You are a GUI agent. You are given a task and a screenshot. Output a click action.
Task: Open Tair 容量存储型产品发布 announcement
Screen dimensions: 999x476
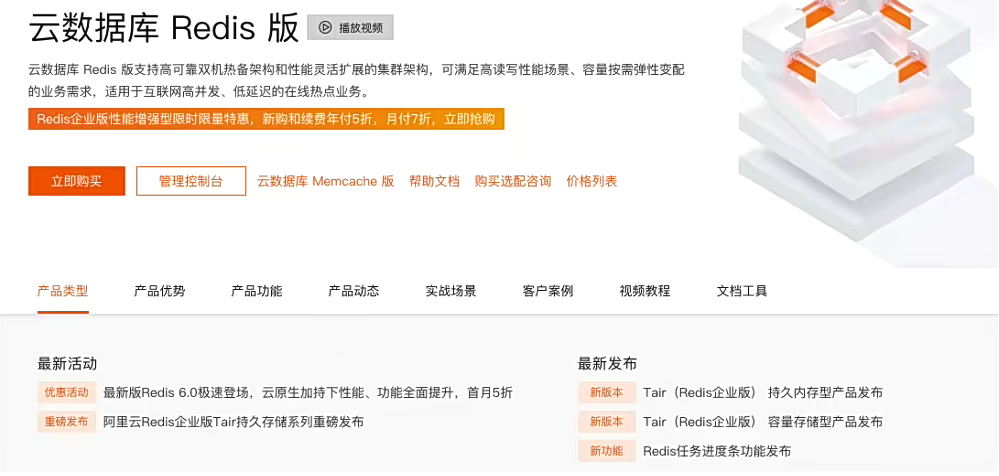click(763, 422)
